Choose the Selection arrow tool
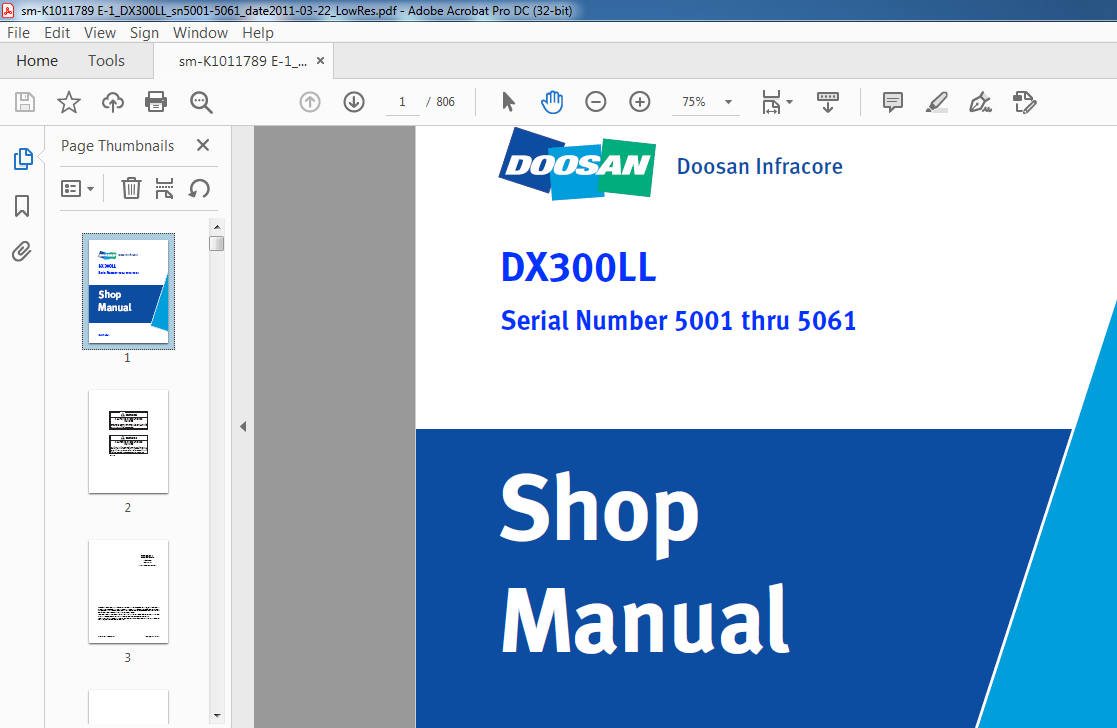Image resolution: width=1117 pixels, height=728 pixels. point(508,102)
